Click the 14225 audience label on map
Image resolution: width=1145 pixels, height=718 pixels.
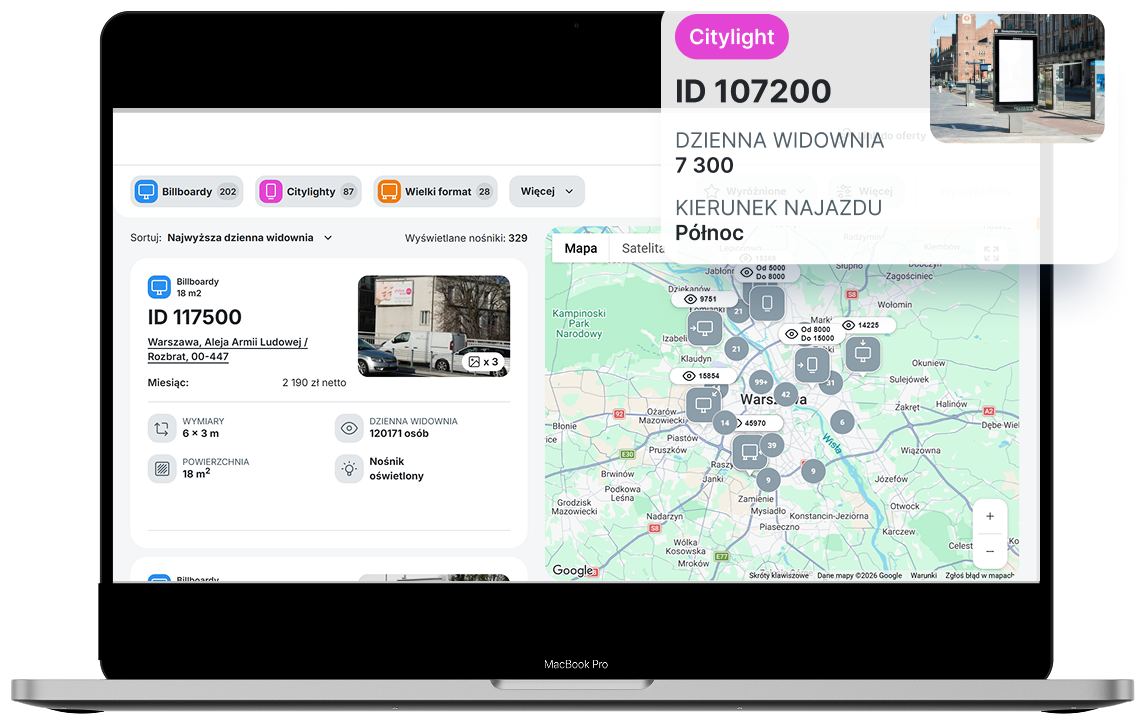point(861,325)
